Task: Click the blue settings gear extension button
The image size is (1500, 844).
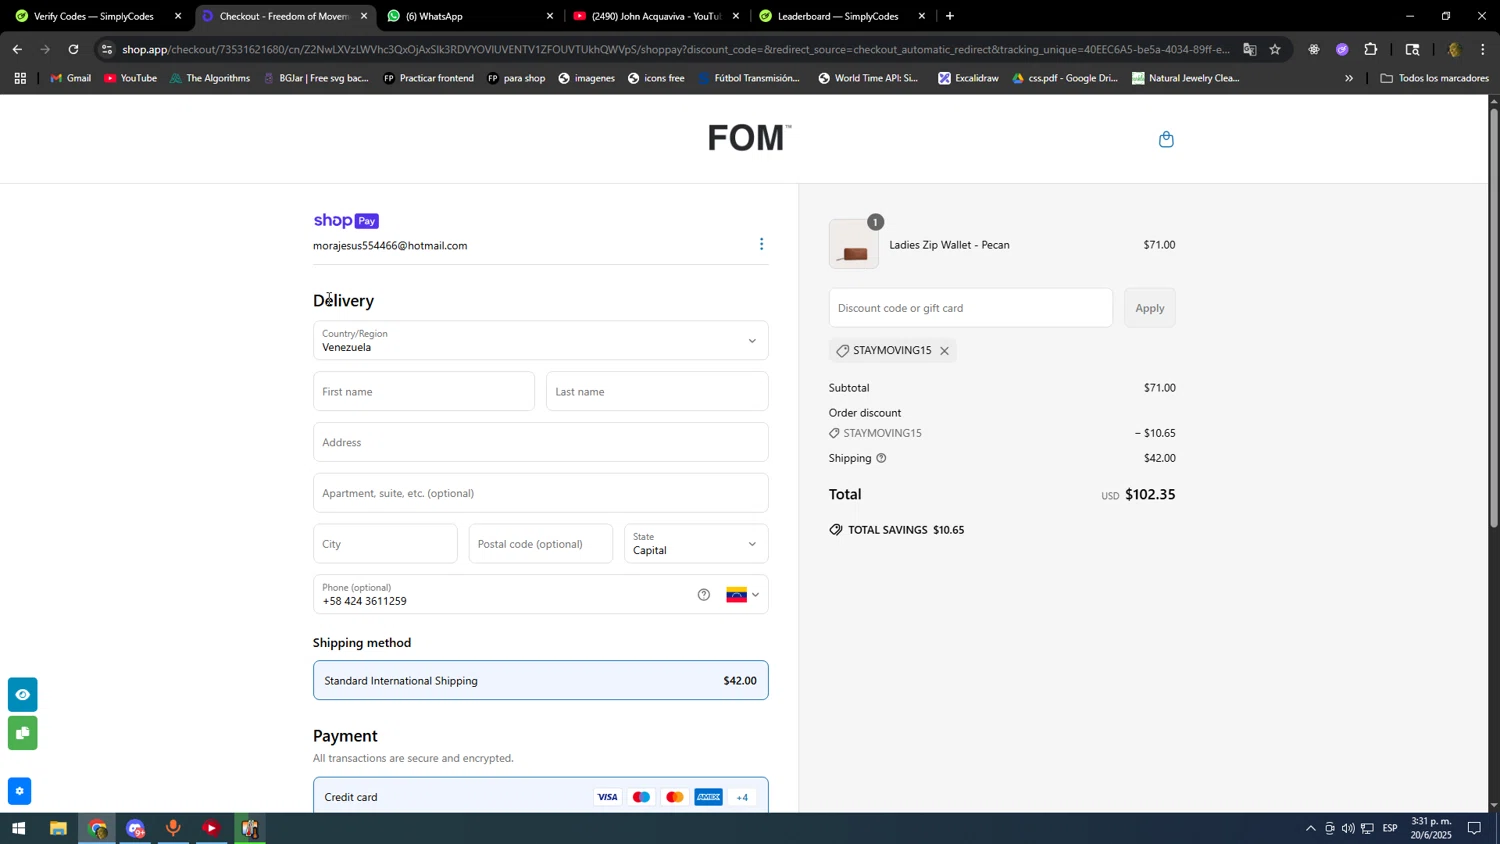Action: tap(20, 792)
